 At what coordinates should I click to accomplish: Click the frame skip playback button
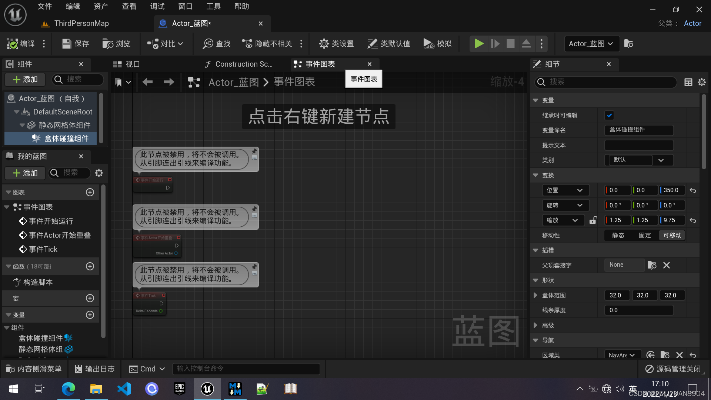point(495,44)
